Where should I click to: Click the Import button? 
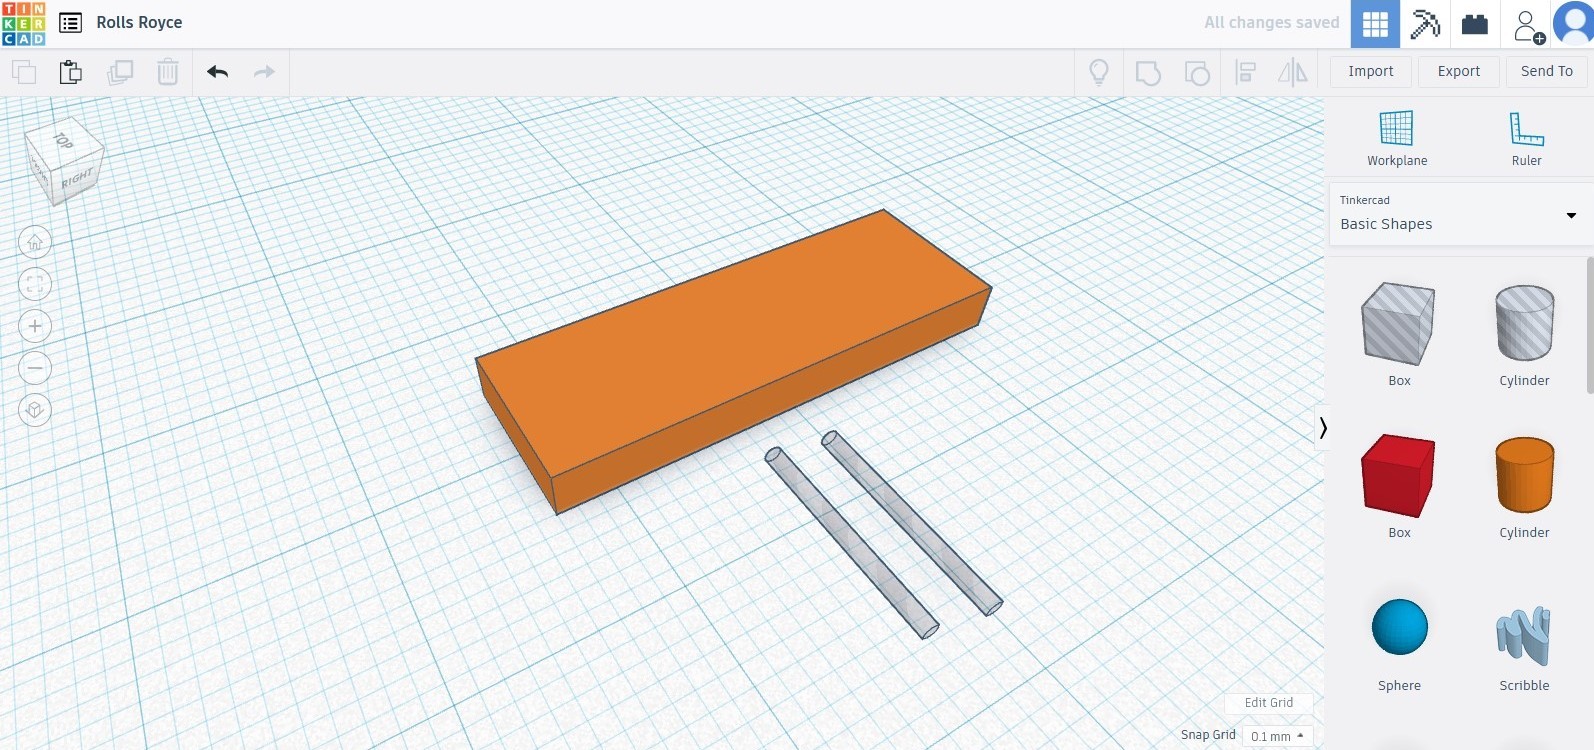coord(1371,71)
